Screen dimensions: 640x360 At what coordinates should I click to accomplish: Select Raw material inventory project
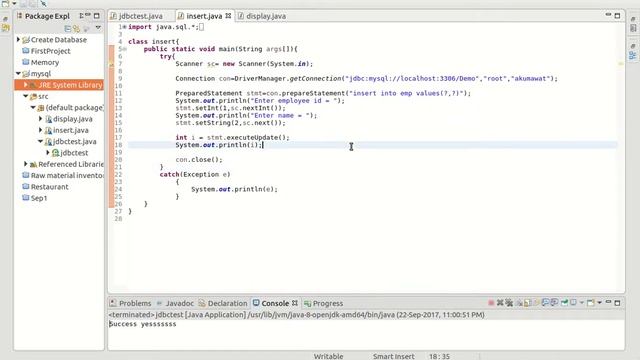(x=67, y=176)
